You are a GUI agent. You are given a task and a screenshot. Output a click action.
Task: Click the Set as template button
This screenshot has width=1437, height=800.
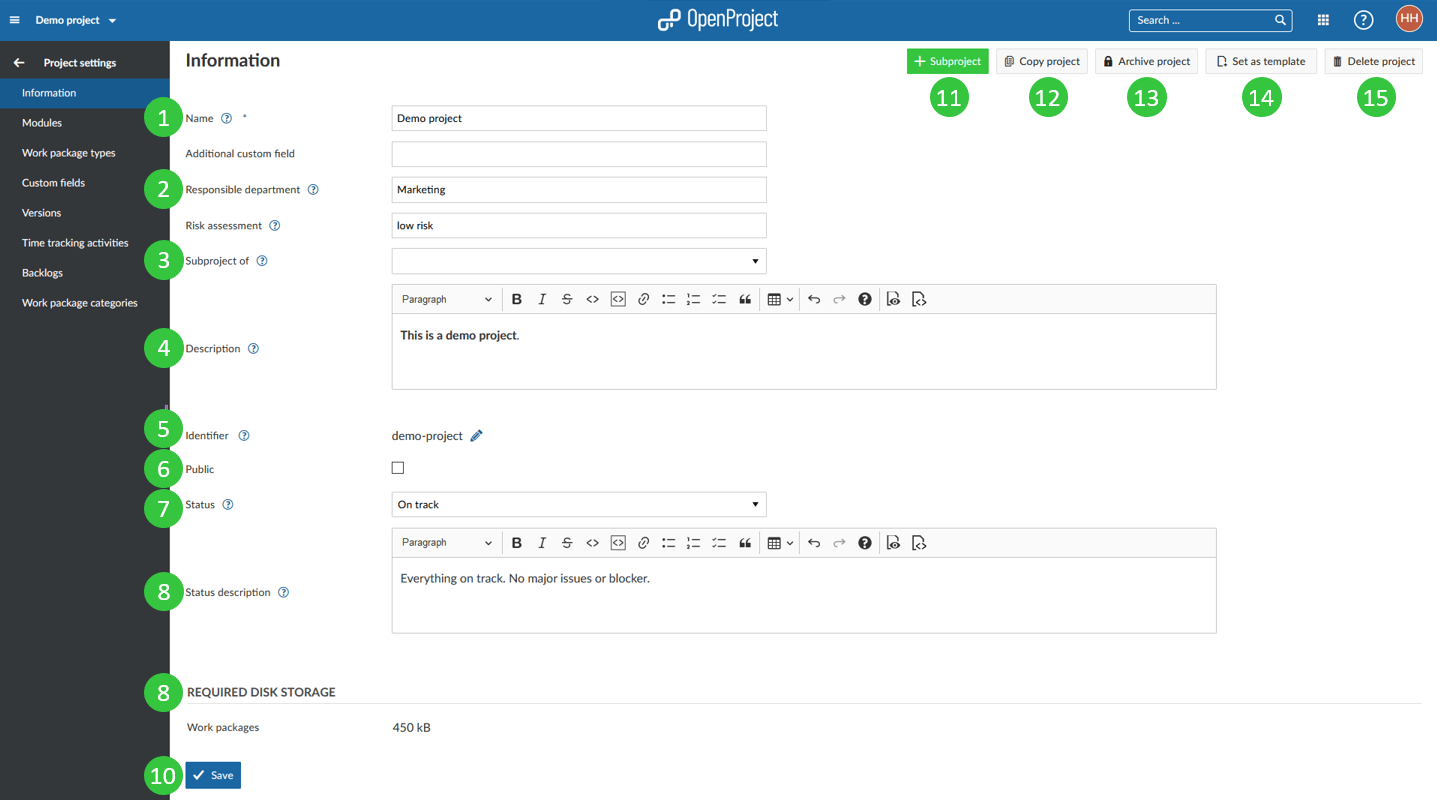click(1261, 61)
